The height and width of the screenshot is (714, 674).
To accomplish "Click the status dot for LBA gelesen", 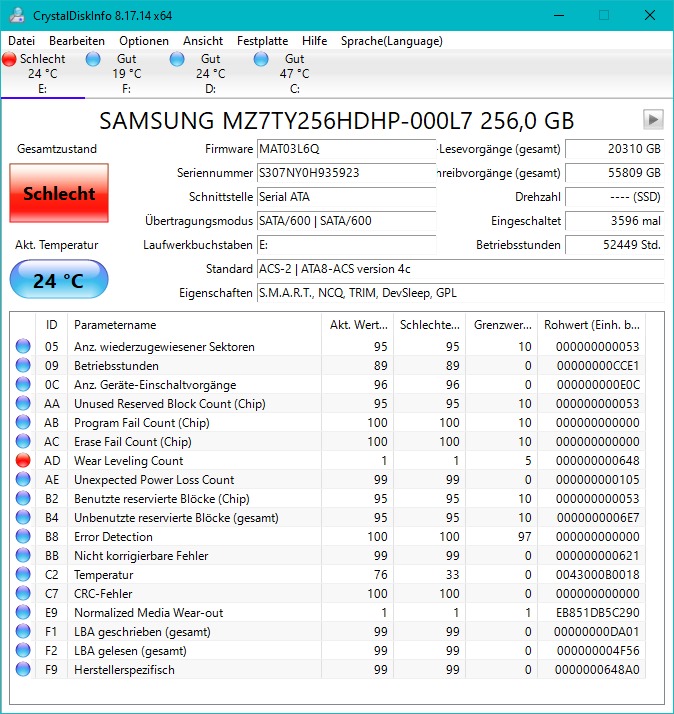I will point(23,651).
